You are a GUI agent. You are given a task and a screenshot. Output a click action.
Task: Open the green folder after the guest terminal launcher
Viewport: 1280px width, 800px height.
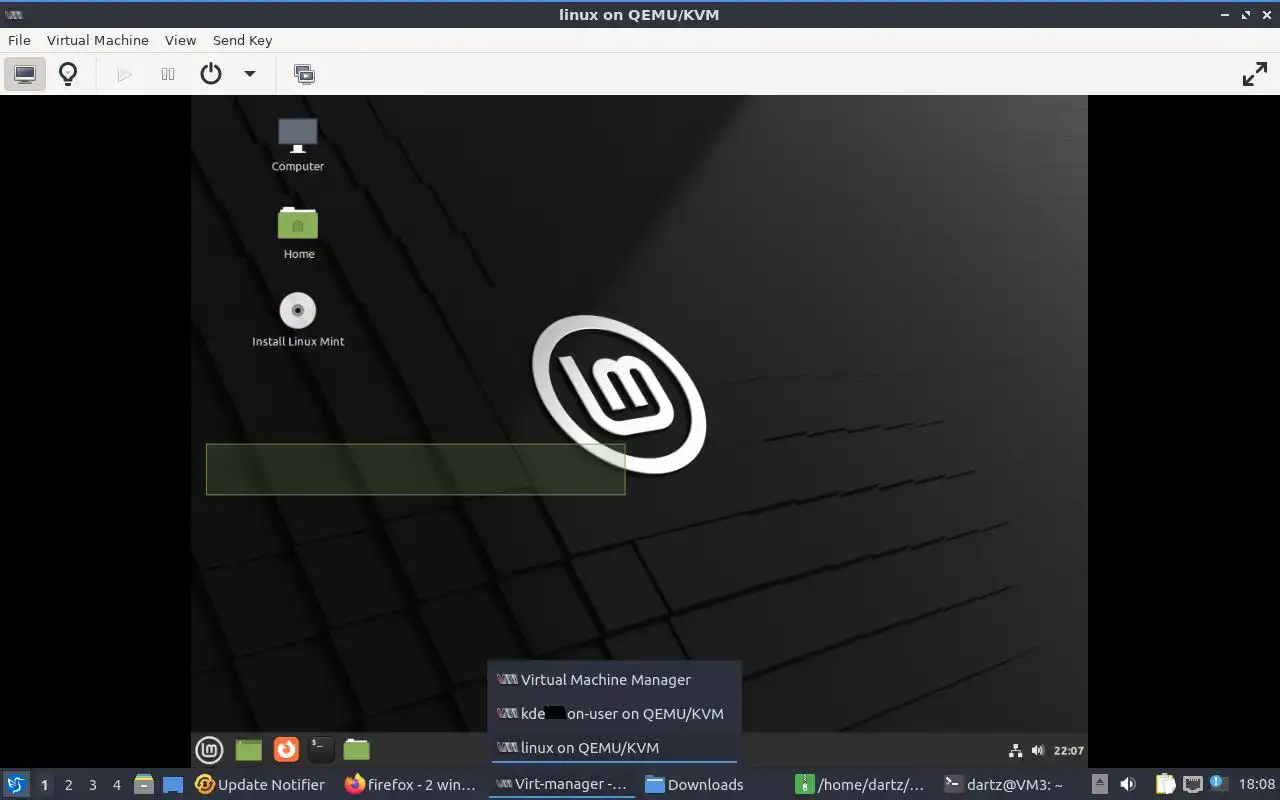pyautogui.click(x=356, y=749)
